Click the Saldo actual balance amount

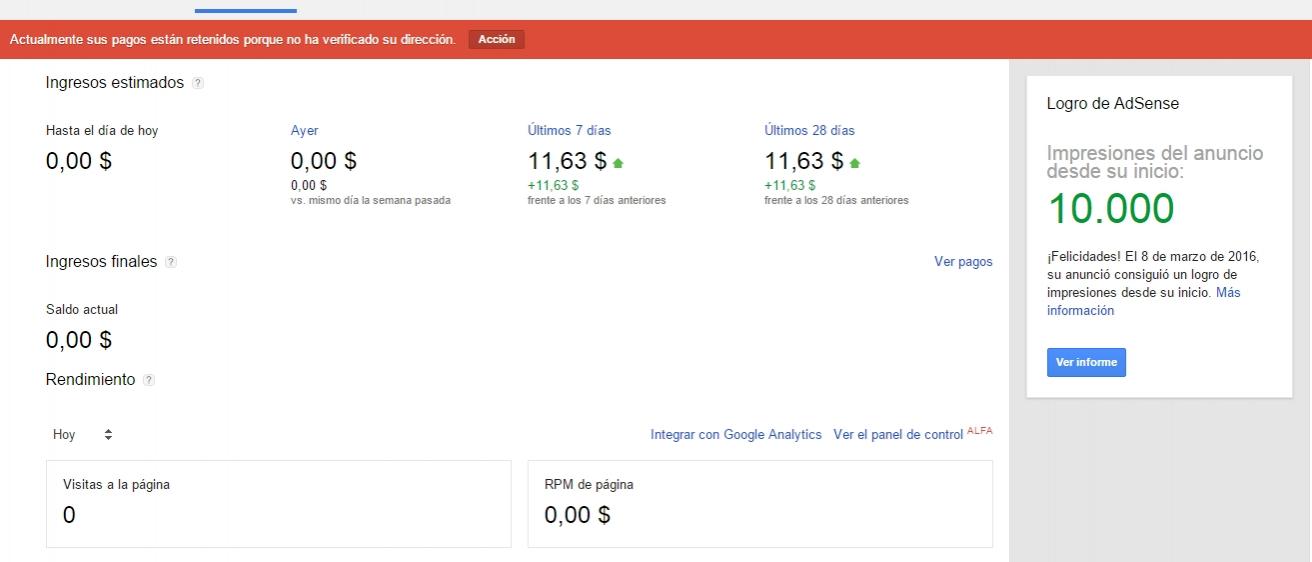click(79, 340)
